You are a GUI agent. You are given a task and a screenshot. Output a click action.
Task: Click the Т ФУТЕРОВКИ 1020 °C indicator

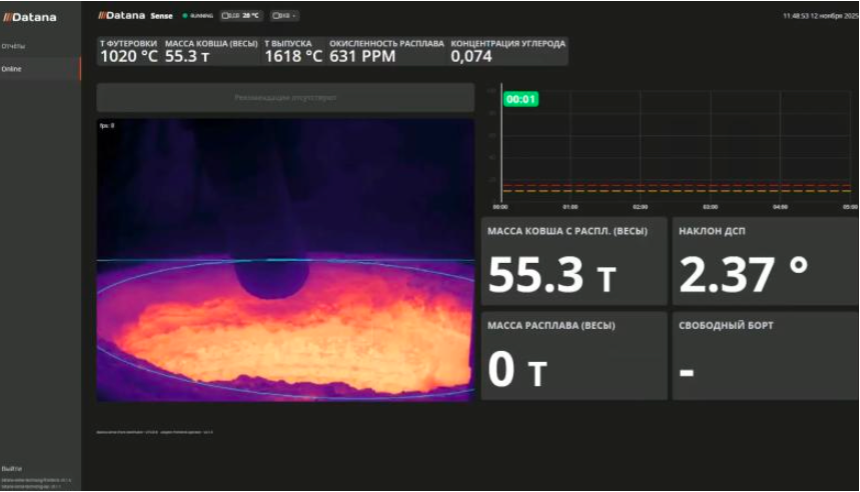click(x=129, y=51)
